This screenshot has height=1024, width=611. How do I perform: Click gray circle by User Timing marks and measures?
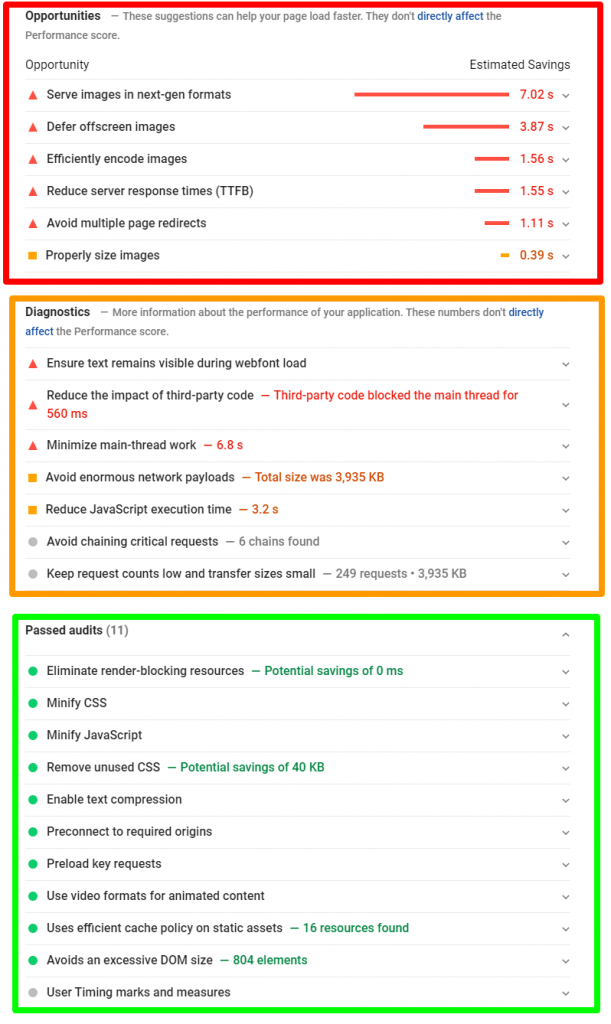pos(33,993)
